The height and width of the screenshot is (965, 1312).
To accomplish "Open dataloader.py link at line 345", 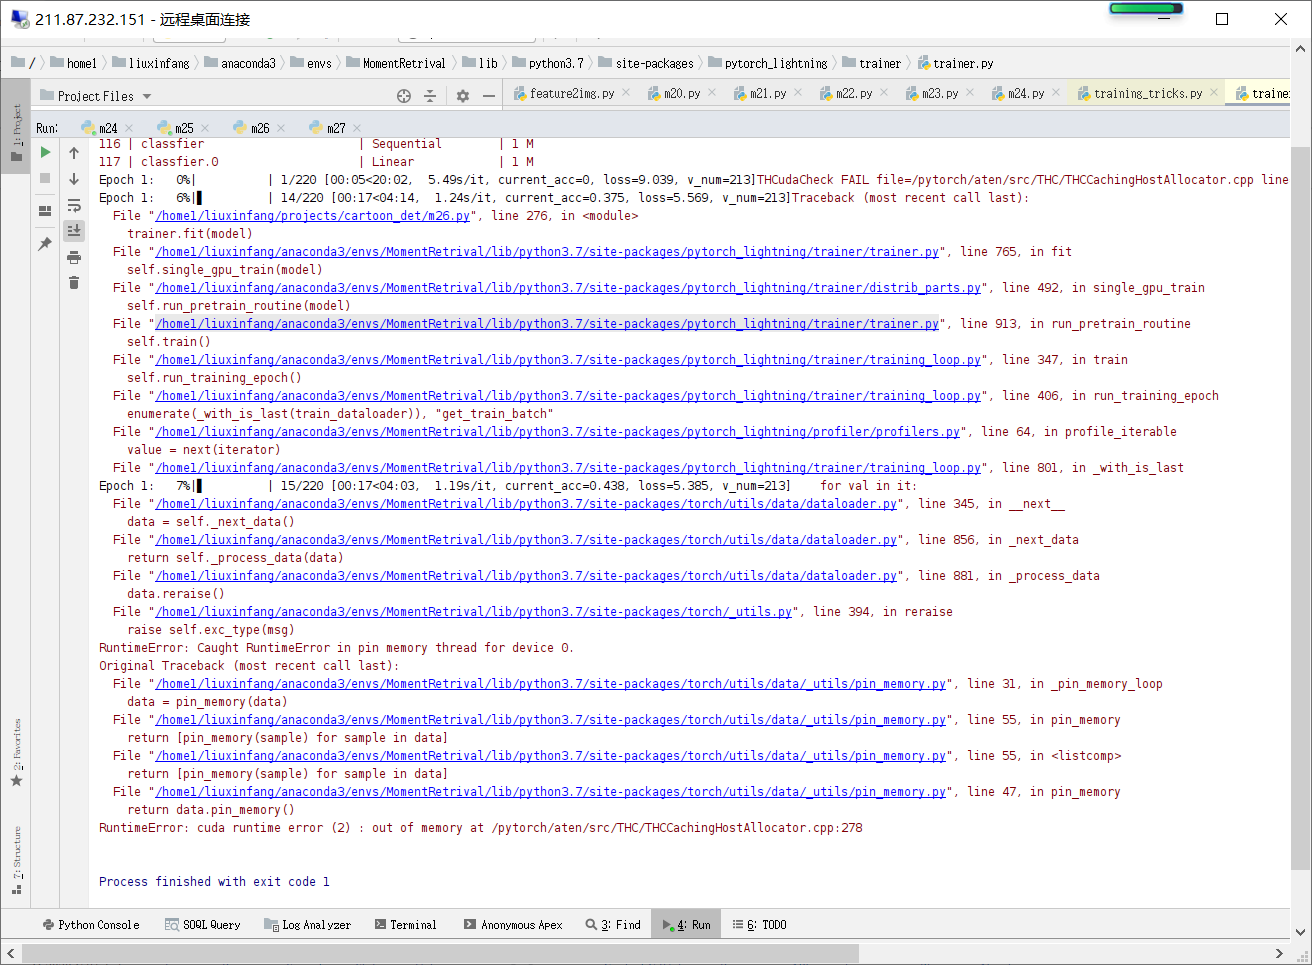I will click(526, 504).
